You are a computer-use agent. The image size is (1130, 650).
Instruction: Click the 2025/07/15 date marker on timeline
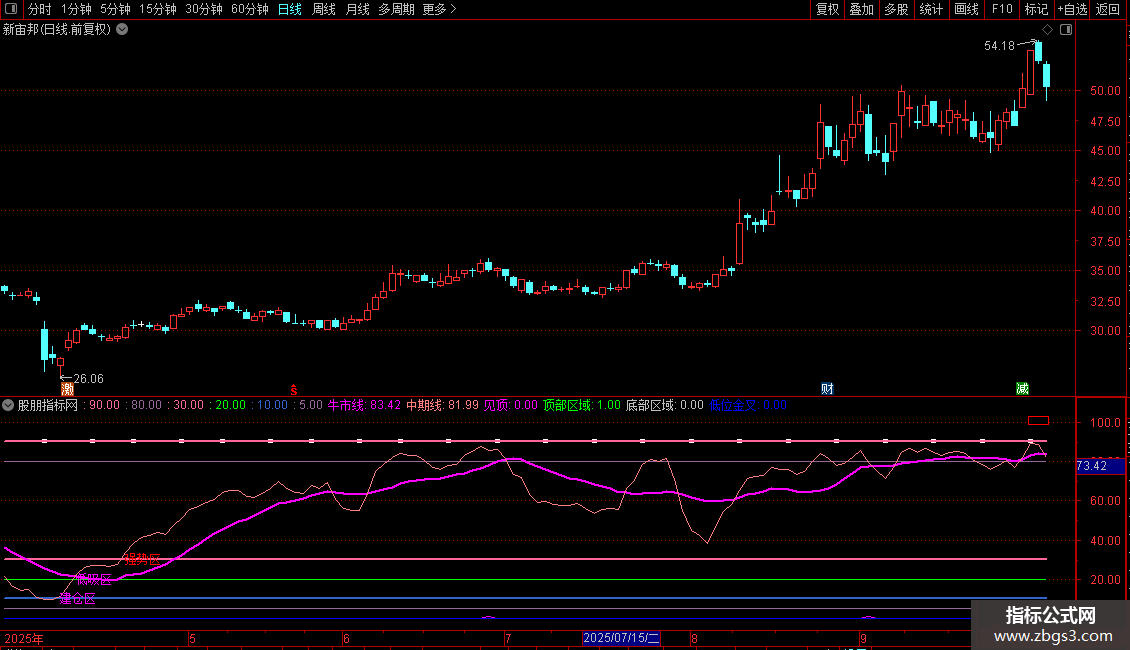[622, 638]
